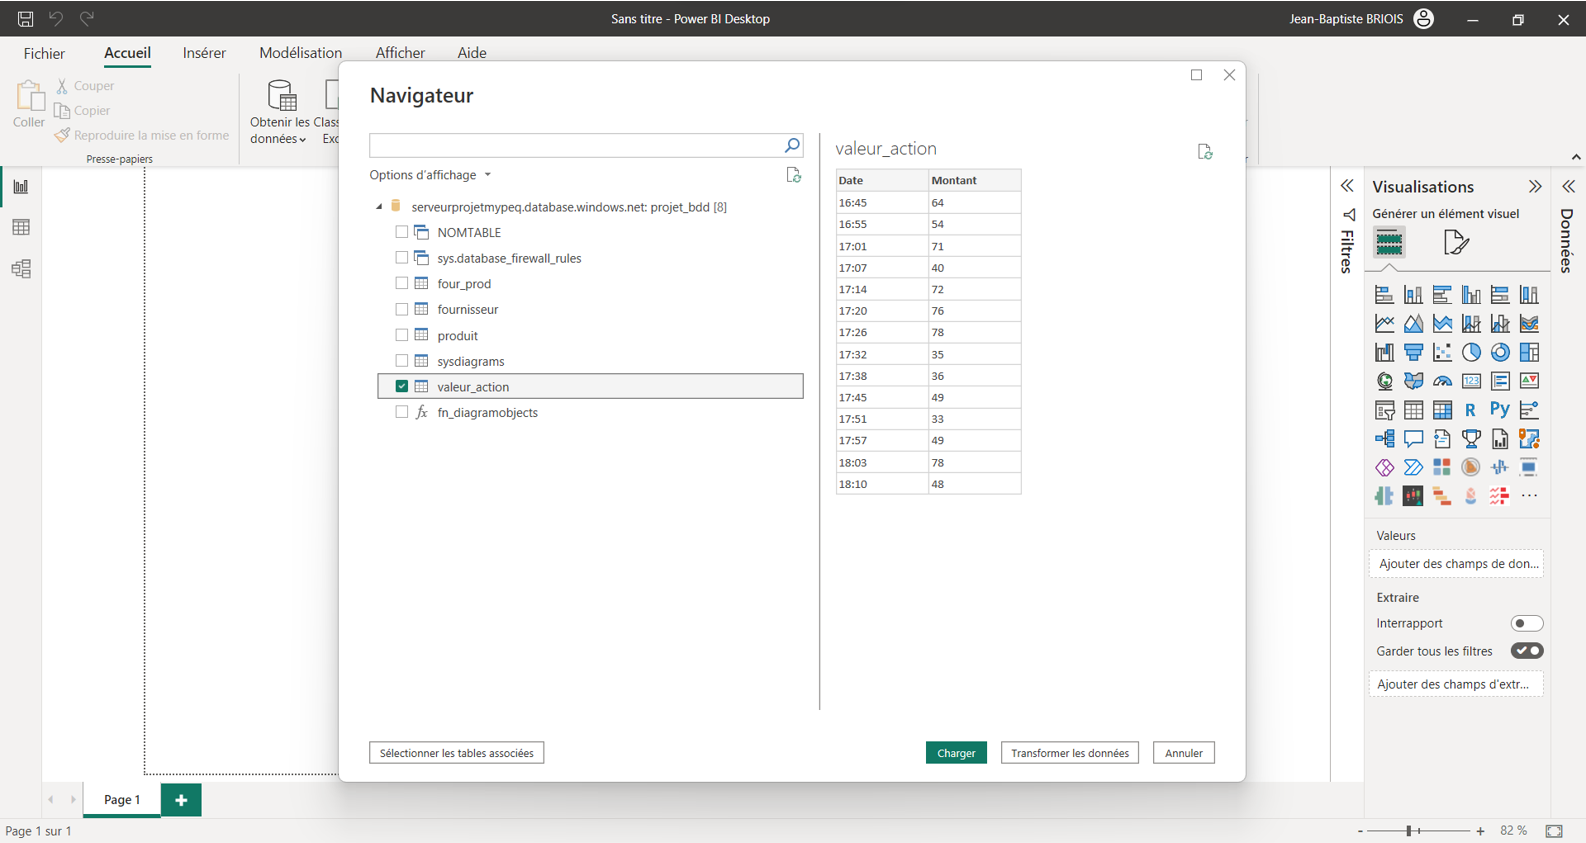Select the gauge visual
Screen dimensions: 1586x843
coord(1442,381)
